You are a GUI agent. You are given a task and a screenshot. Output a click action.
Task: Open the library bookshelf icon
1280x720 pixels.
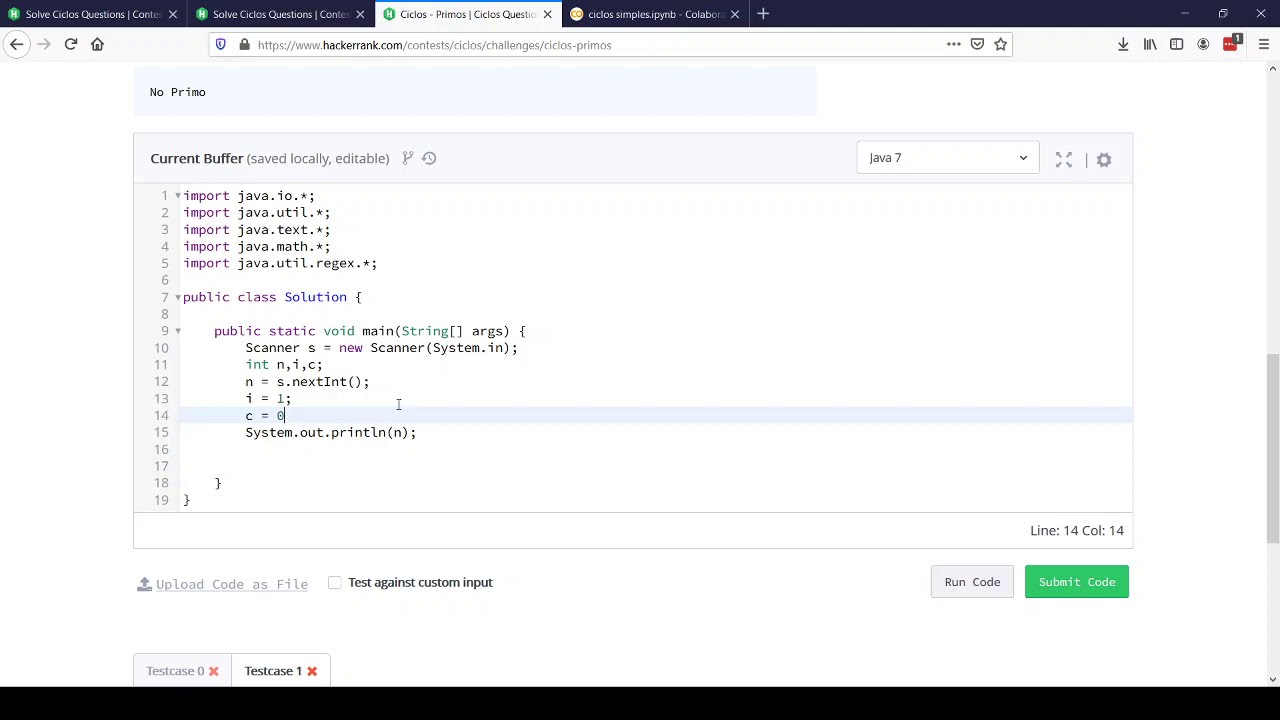pyautogui.click(x=1150, y=44)
